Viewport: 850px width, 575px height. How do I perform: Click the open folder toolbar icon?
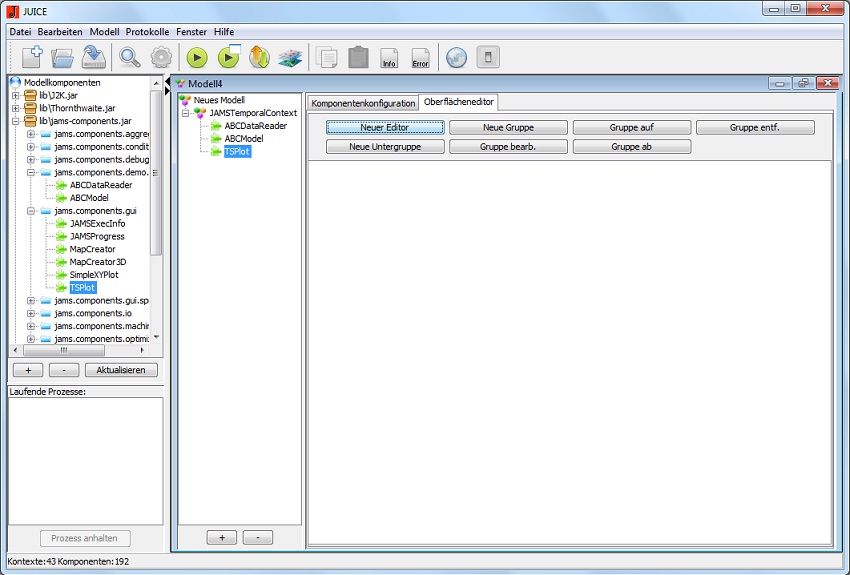click(x=63, y=57)
